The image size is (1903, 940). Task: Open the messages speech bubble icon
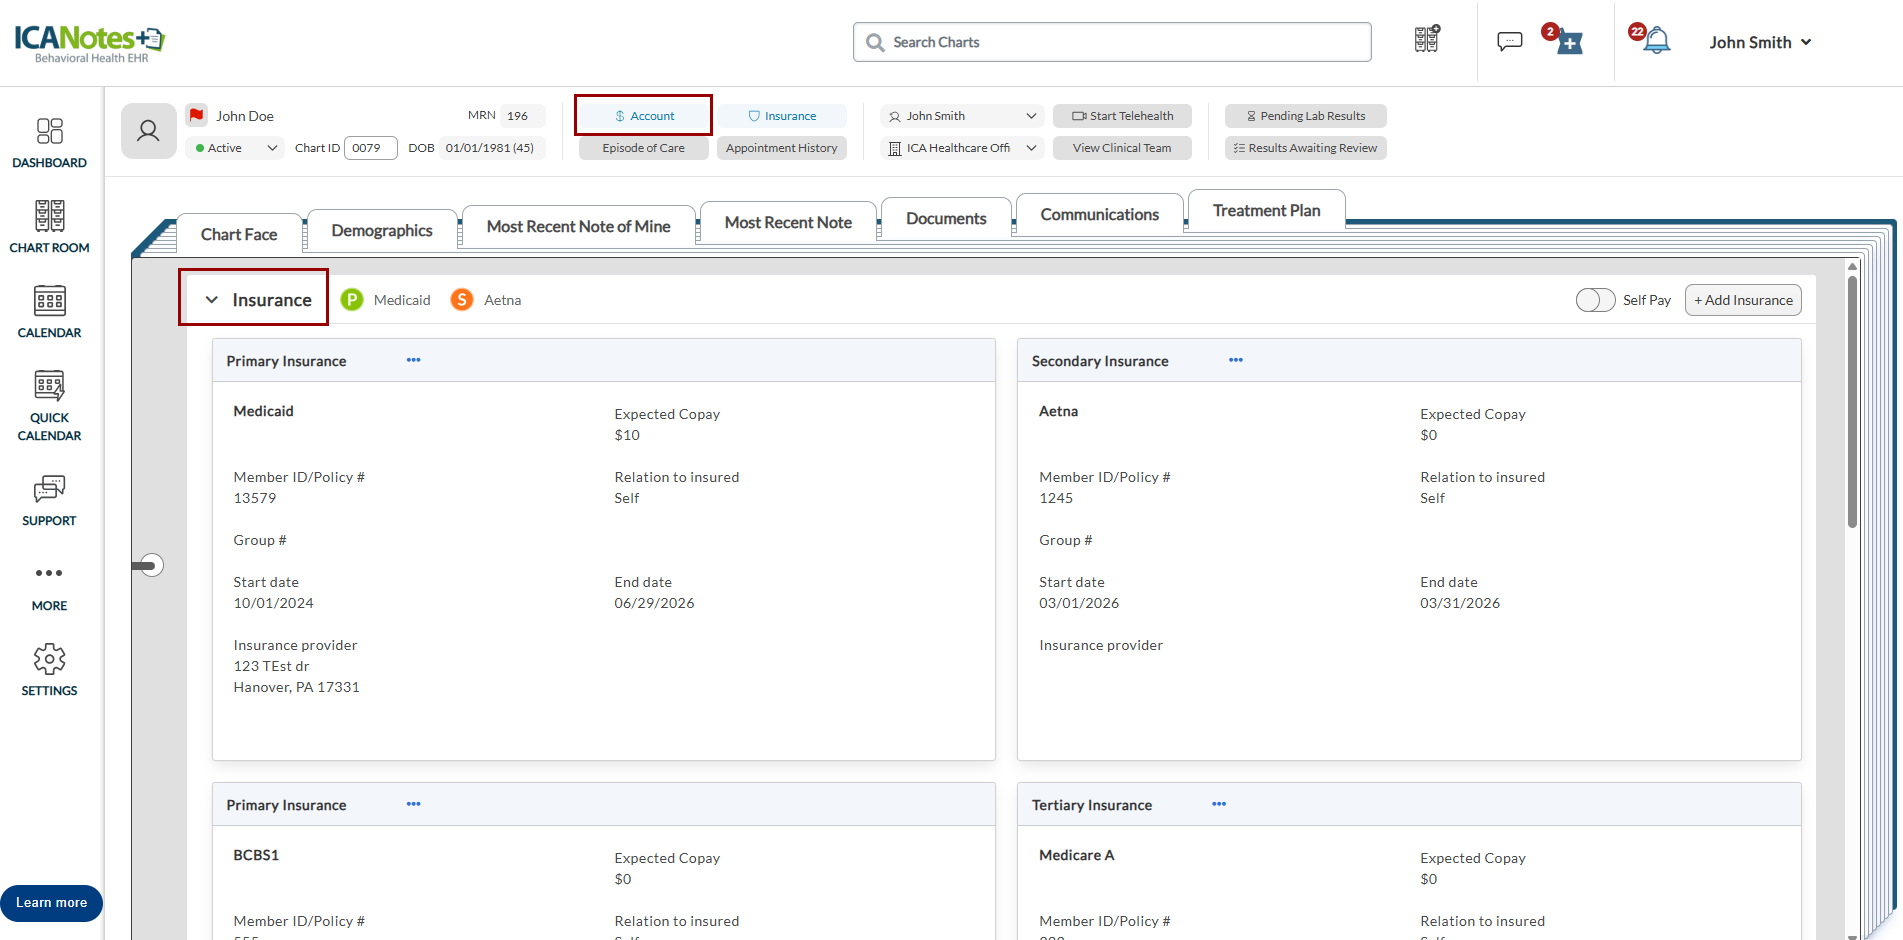click(1509, 41)
